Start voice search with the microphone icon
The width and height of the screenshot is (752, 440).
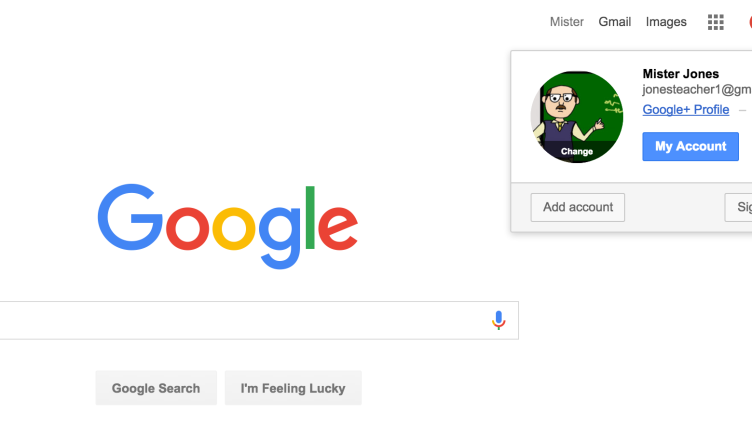[x=498, y=320]
